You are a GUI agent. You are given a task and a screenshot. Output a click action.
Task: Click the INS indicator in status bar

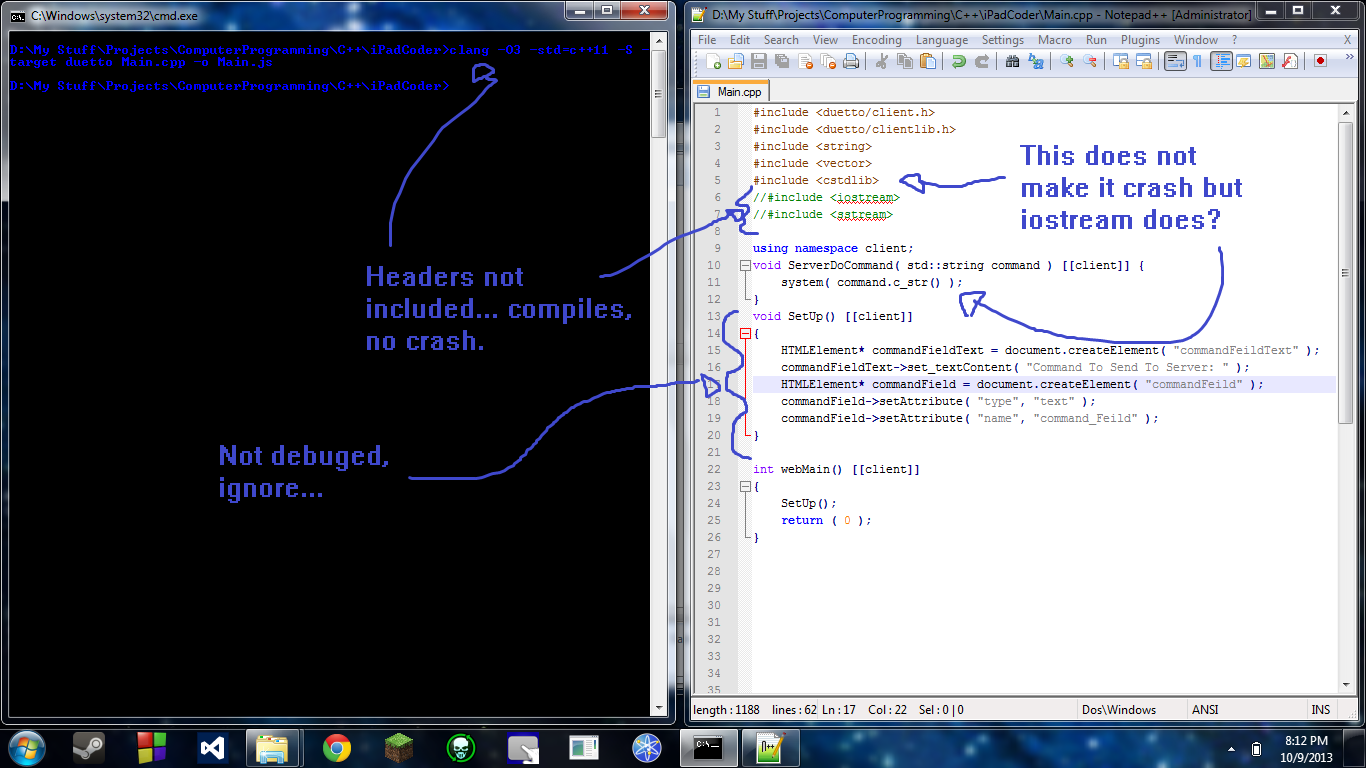tap(1320, 710)
